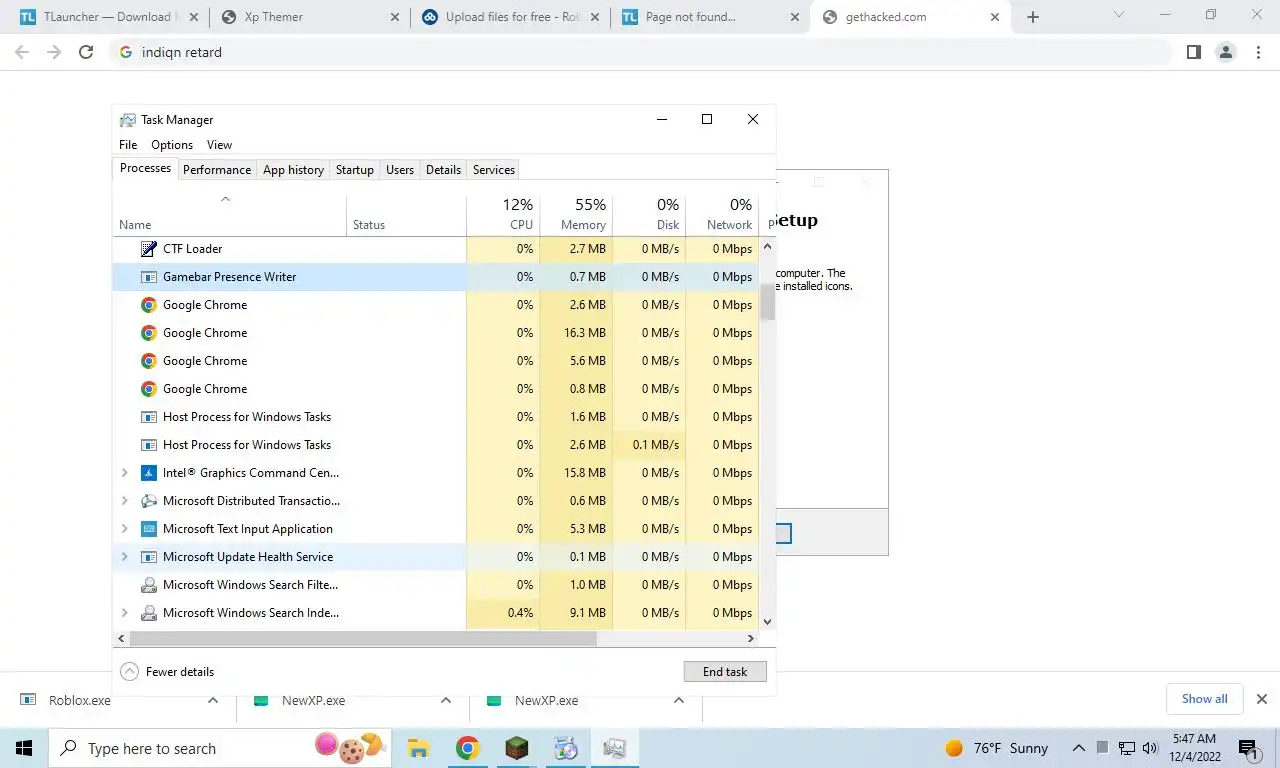
Task: Expand the Microsoft Distributed Transaction group
Action: (124, 501)
